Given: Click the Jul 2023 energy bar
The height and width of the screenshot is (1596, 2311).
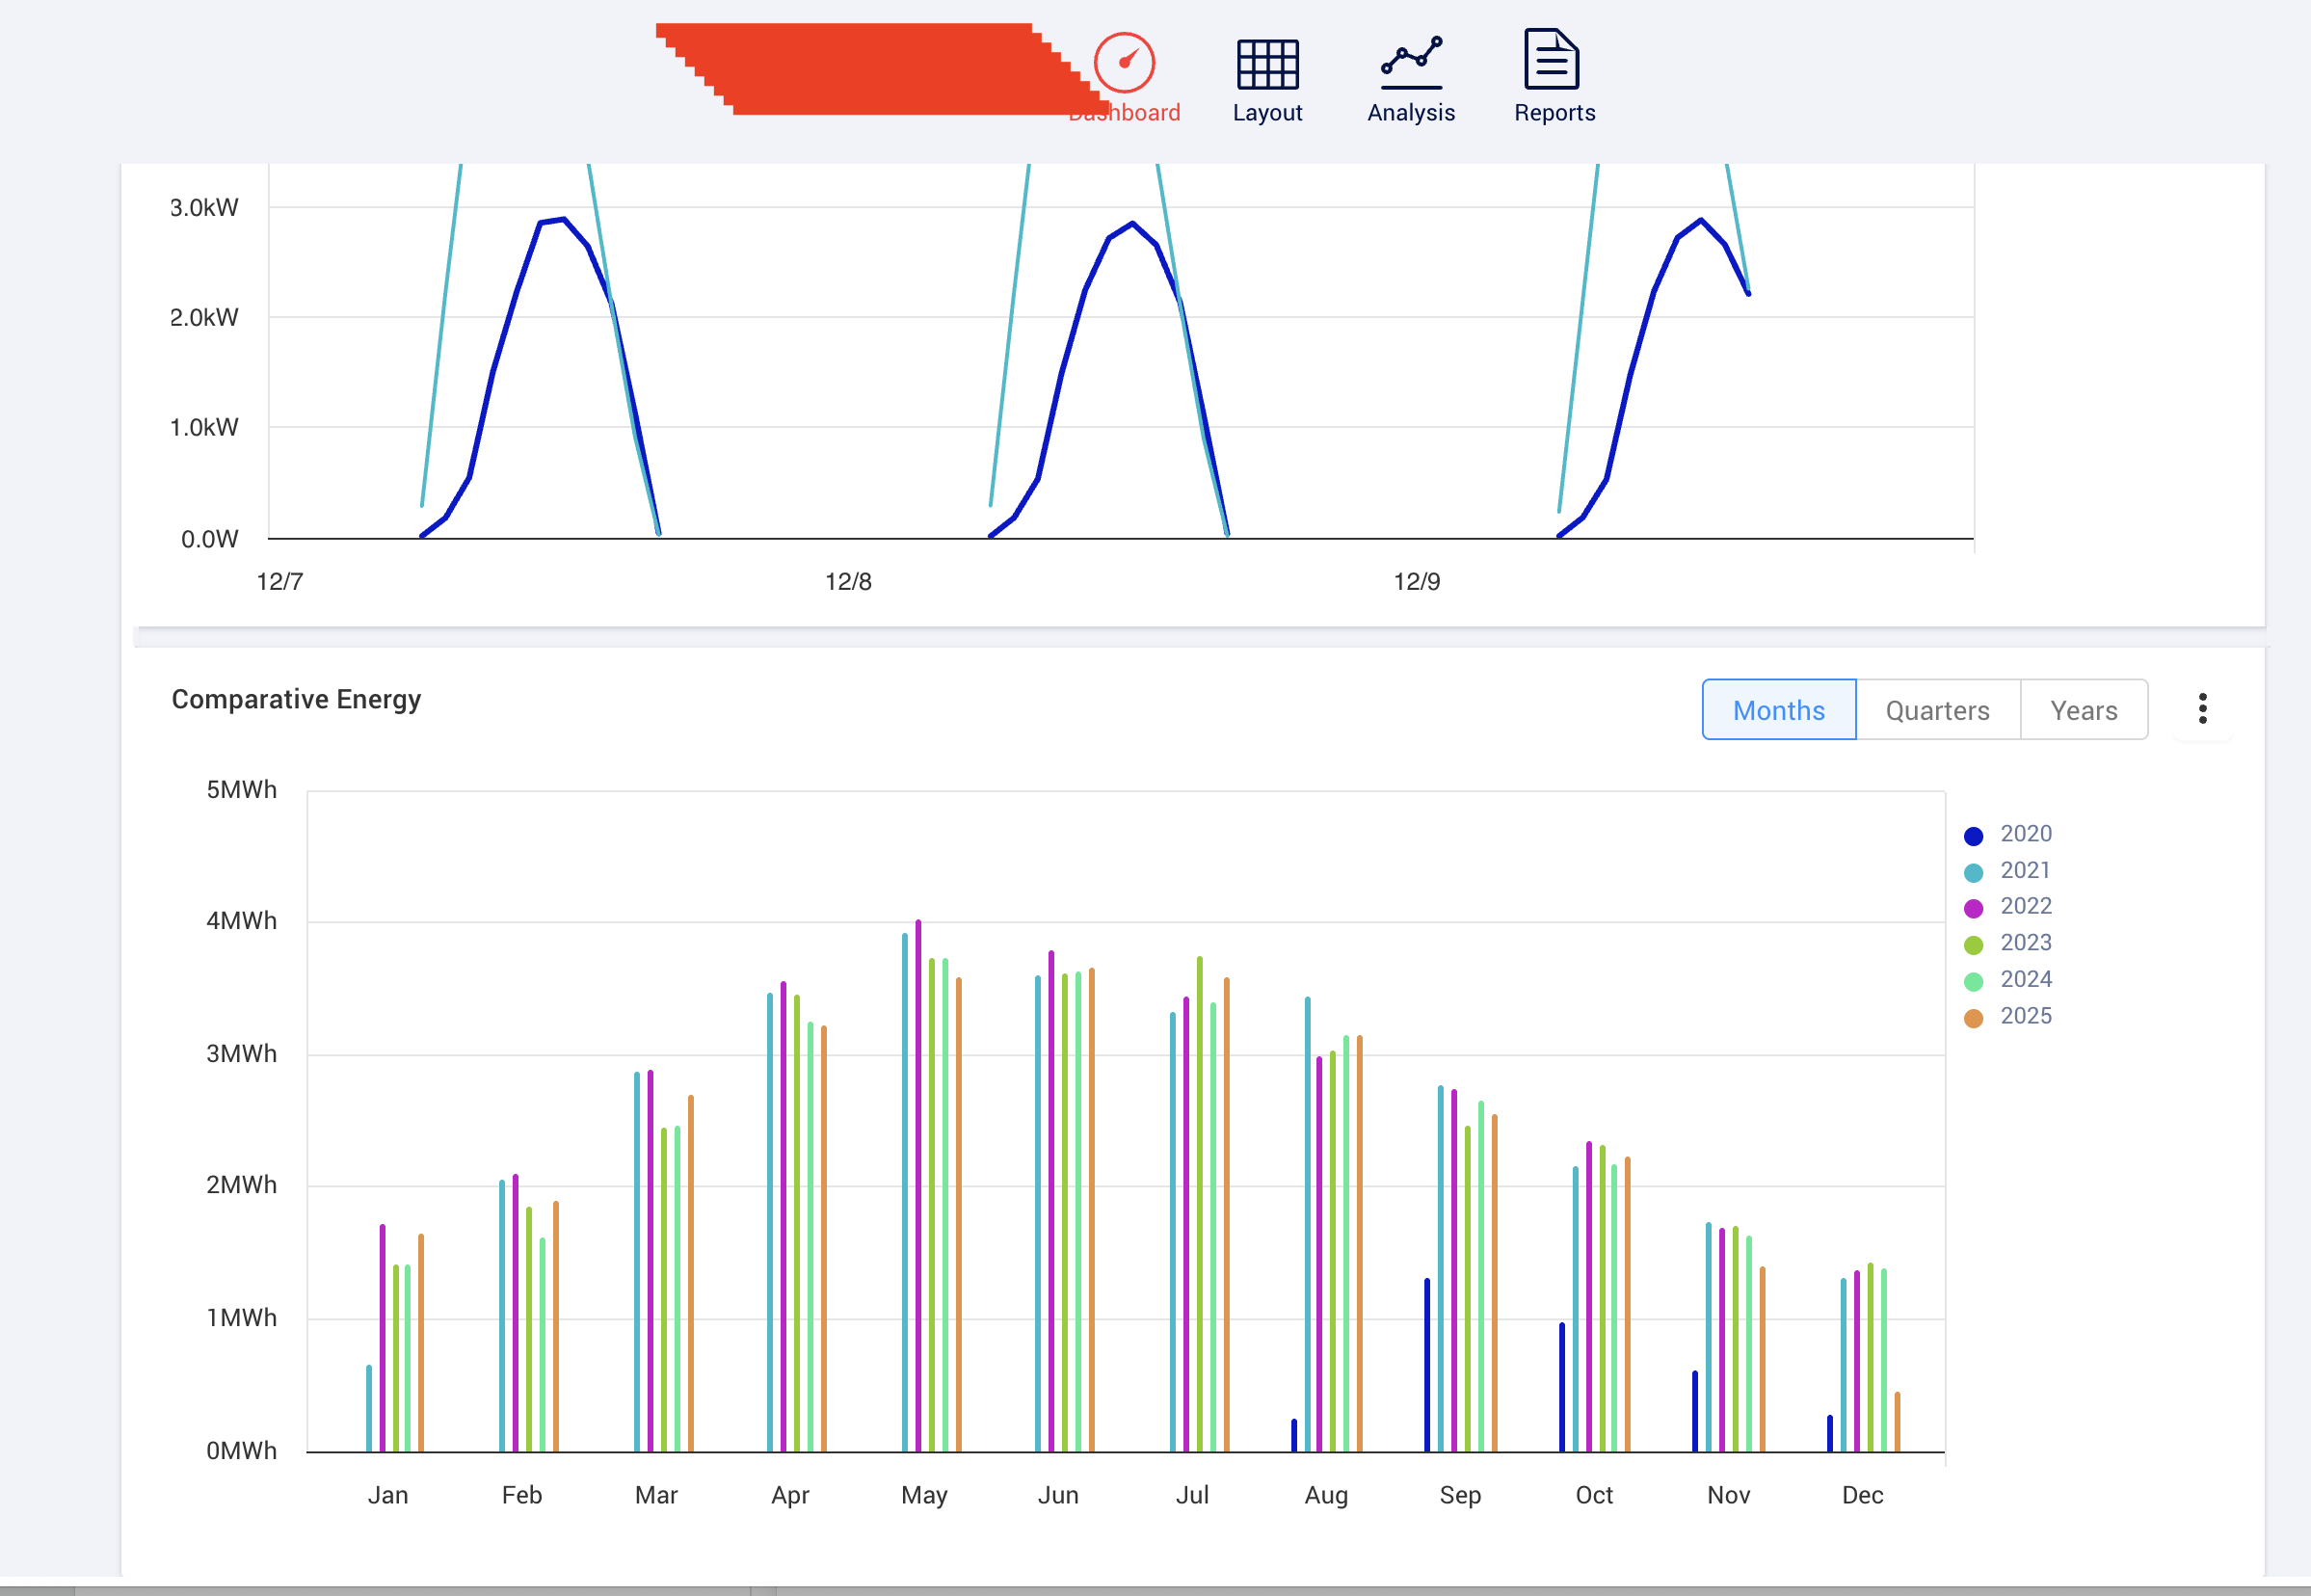Looking at the screenshot, I should click(x=1199, y=1200).
